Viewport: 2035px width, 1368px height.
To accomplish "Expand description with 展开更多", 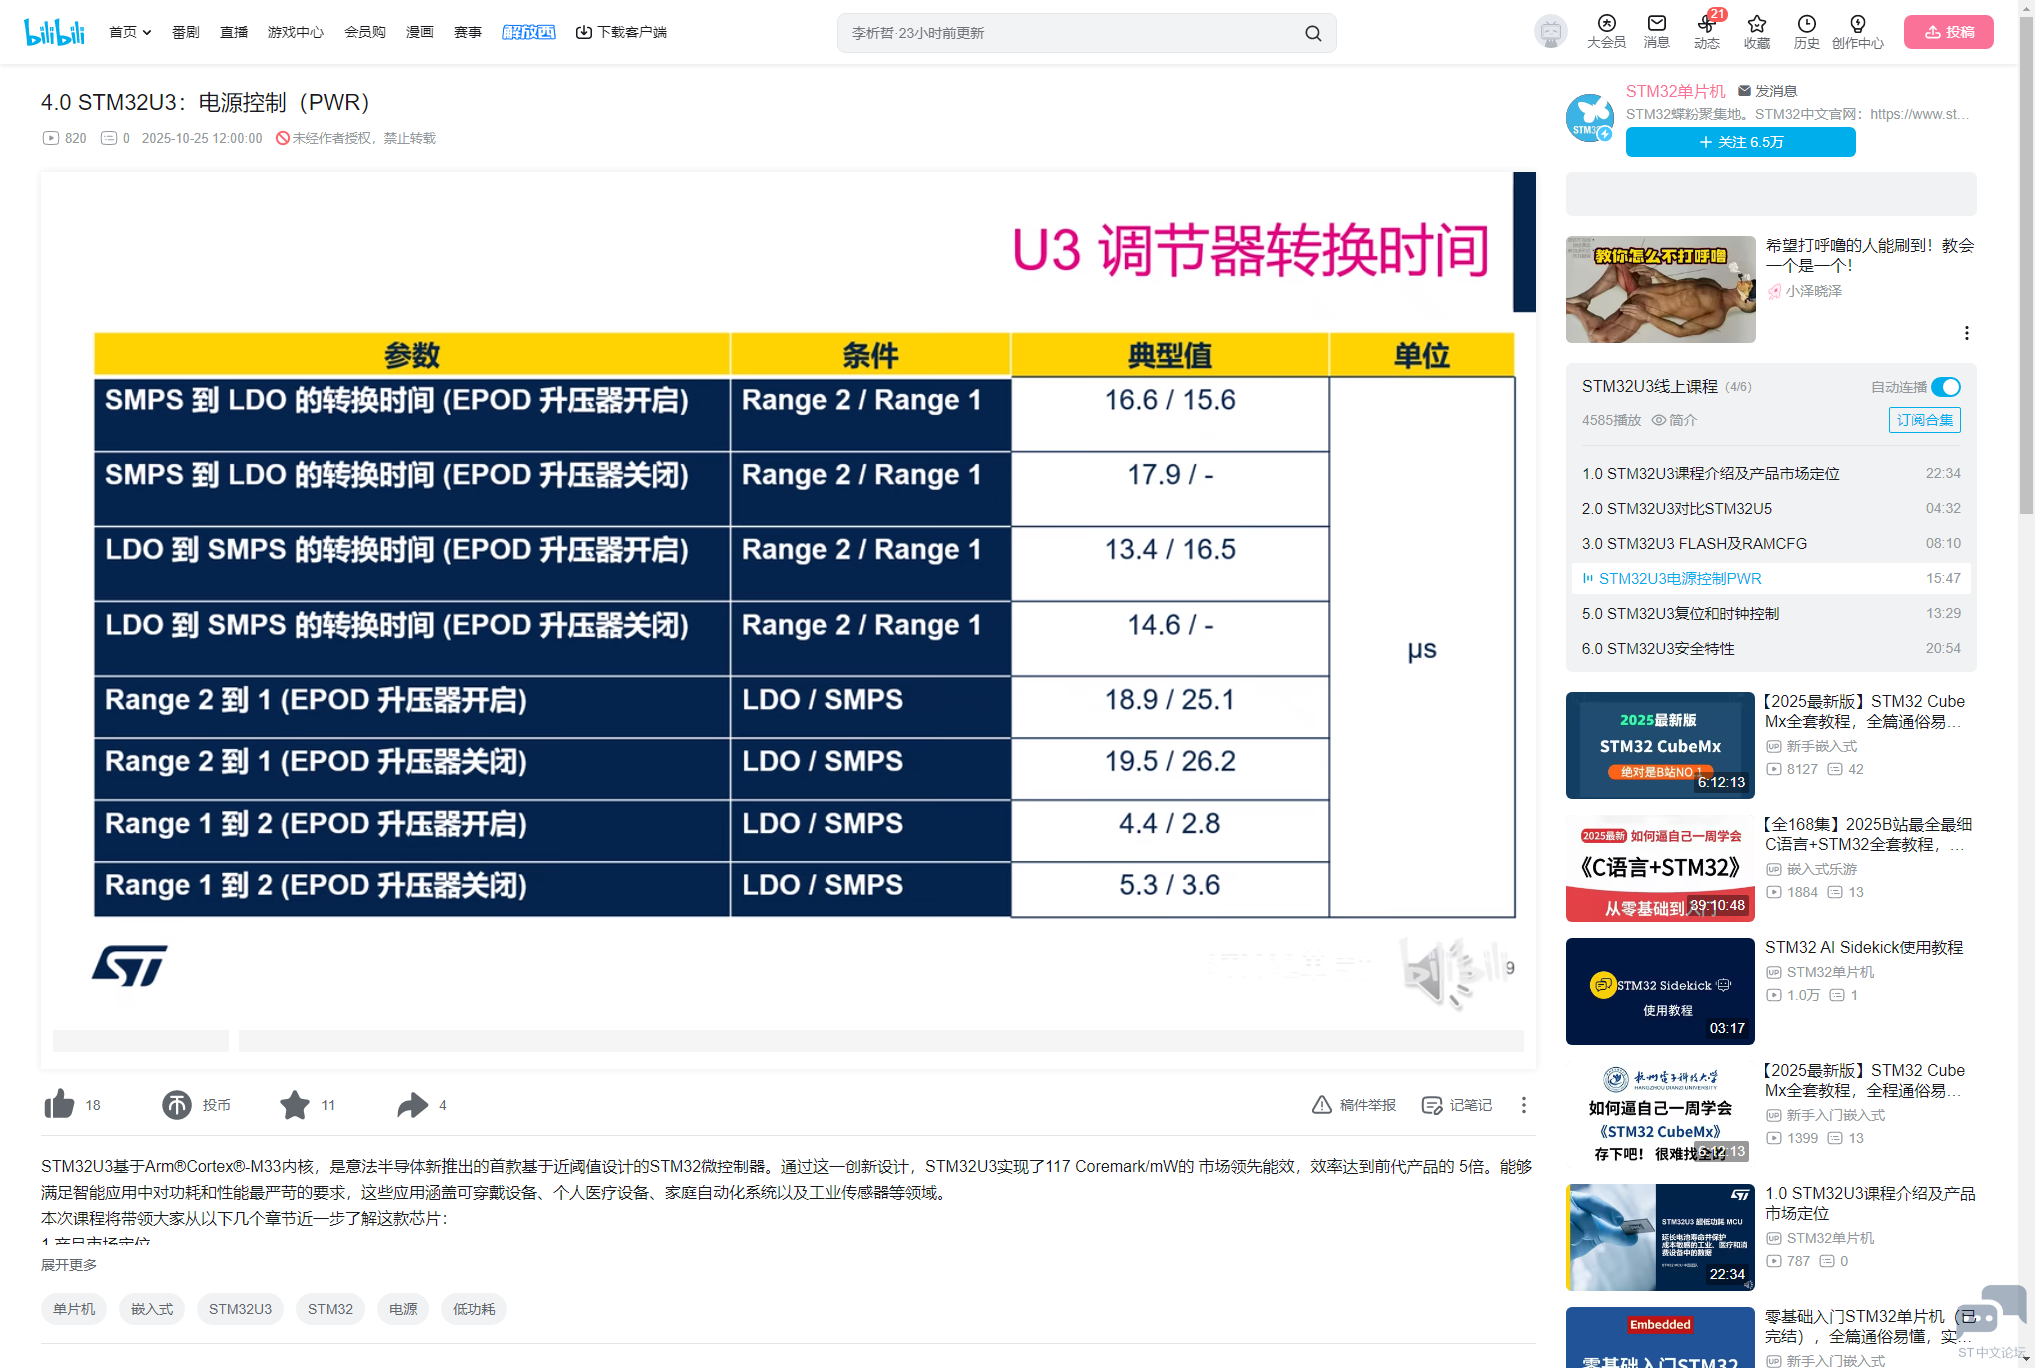I will [x=69, y=1264].
